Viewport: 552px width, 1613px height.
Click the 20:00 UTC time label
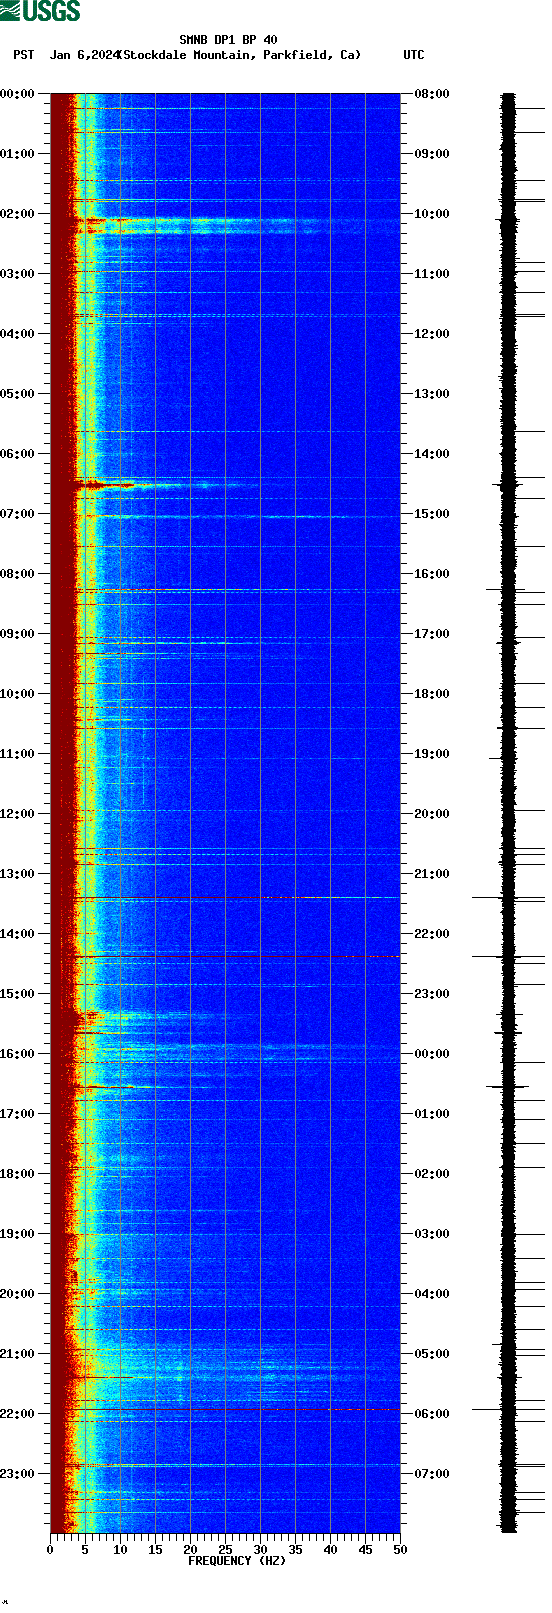pos(432,814)
